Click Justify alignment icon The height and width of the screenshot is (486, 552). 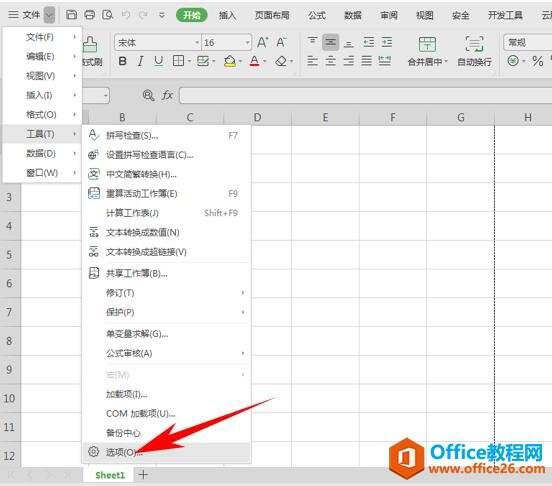(x=366, y=61)
